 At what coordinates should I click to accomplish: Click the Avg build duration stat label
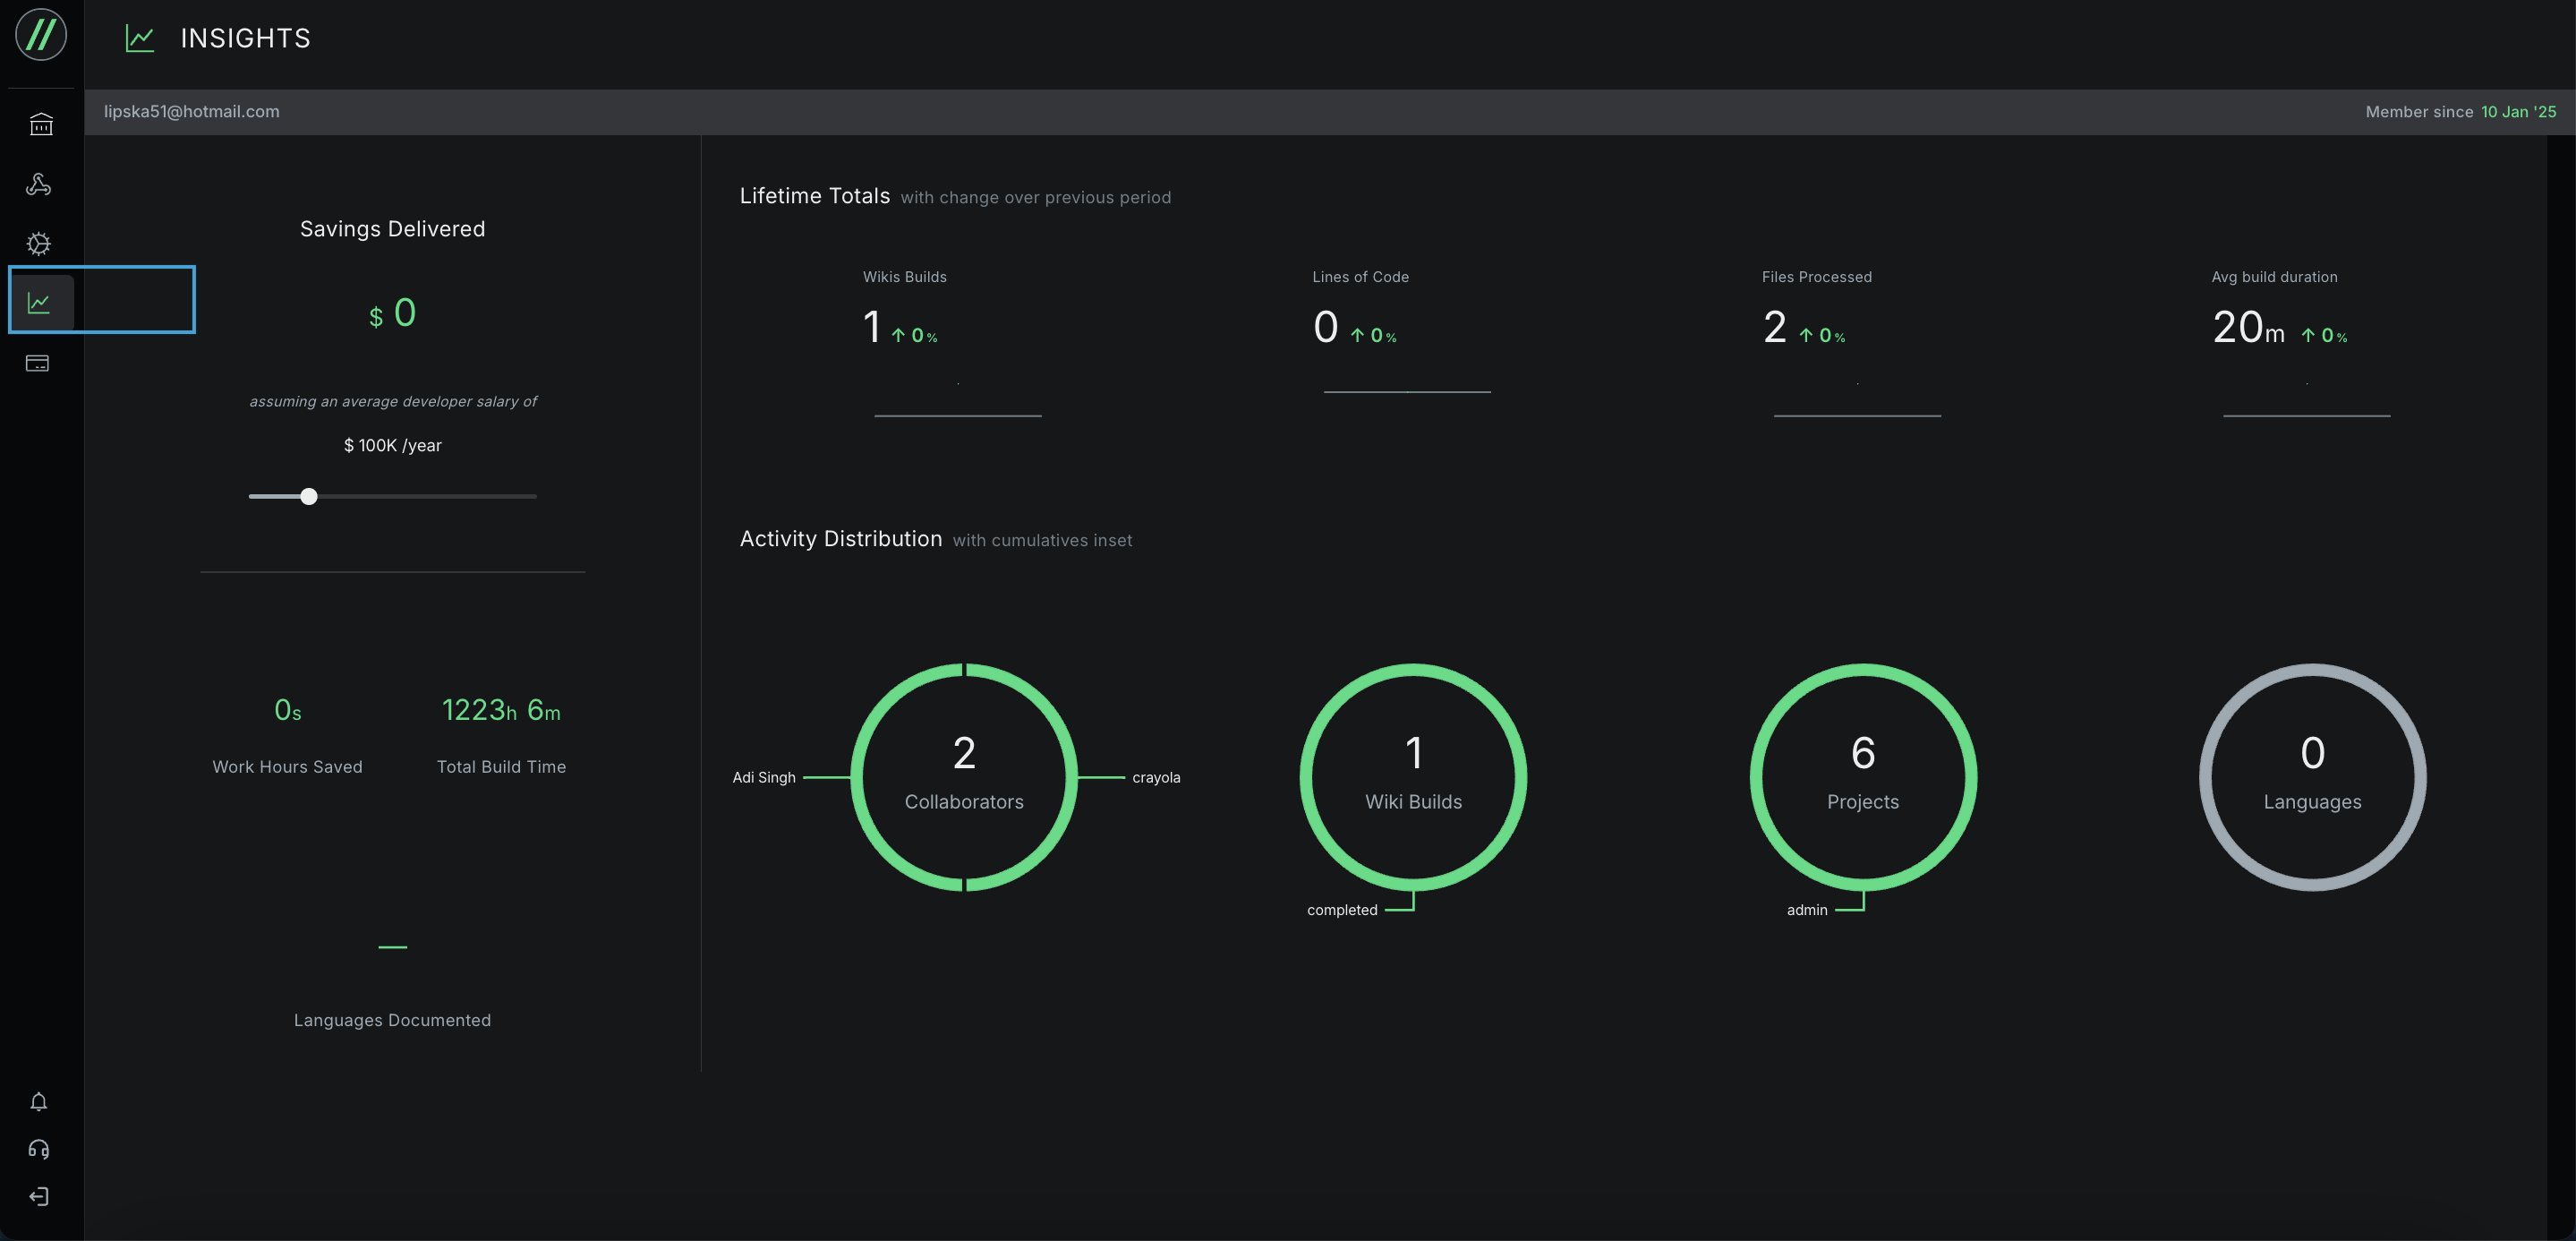pyautogui.click(x=2274, y=277)
